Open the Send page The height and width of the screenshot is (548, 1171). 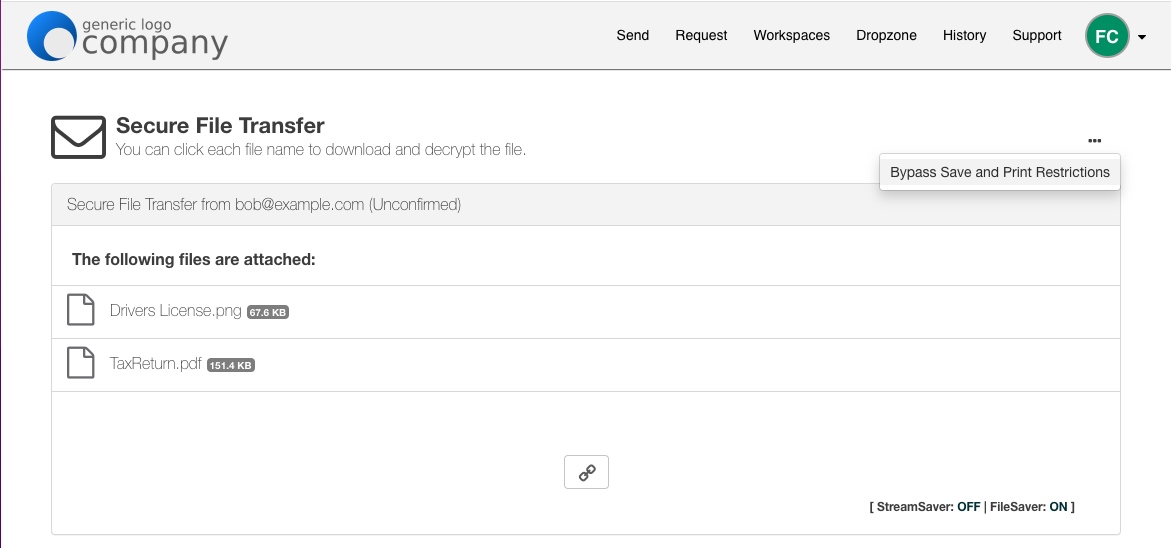[633, 35]
